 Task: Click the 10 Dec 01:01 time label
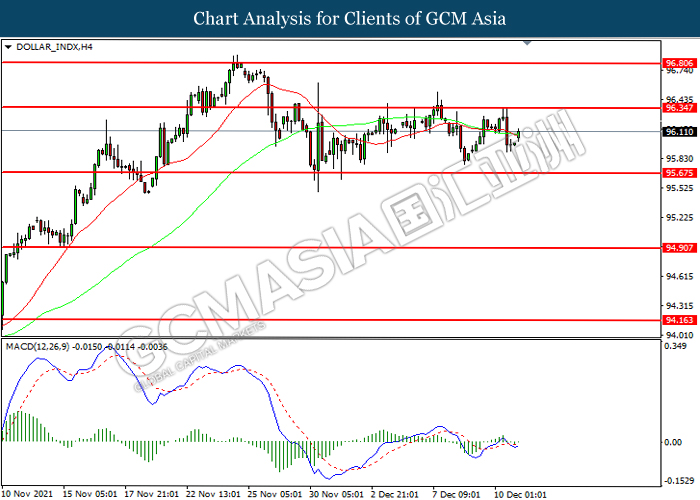click(520, 494)
